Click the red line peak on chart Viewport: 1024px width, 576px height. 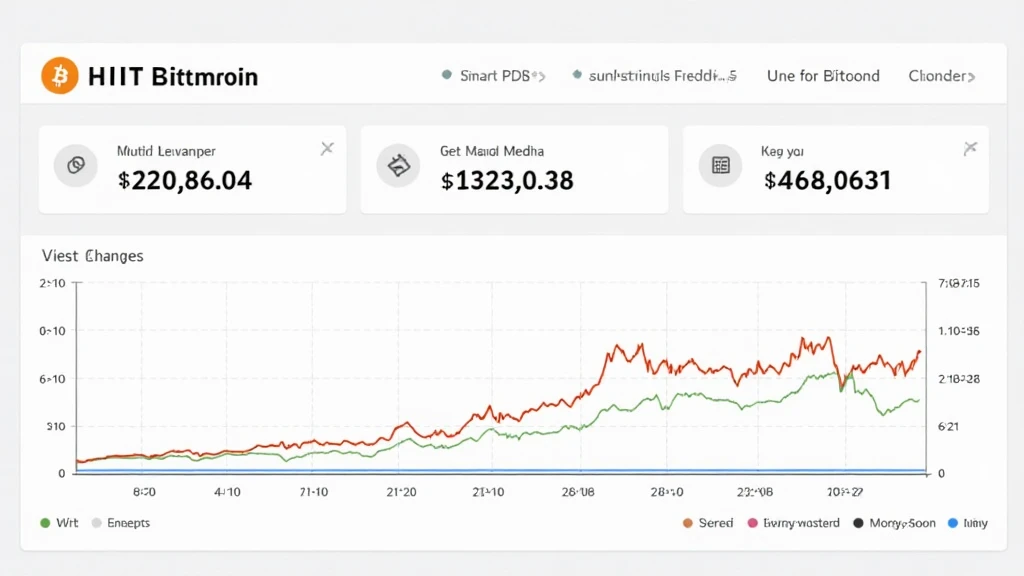(803, 340)
